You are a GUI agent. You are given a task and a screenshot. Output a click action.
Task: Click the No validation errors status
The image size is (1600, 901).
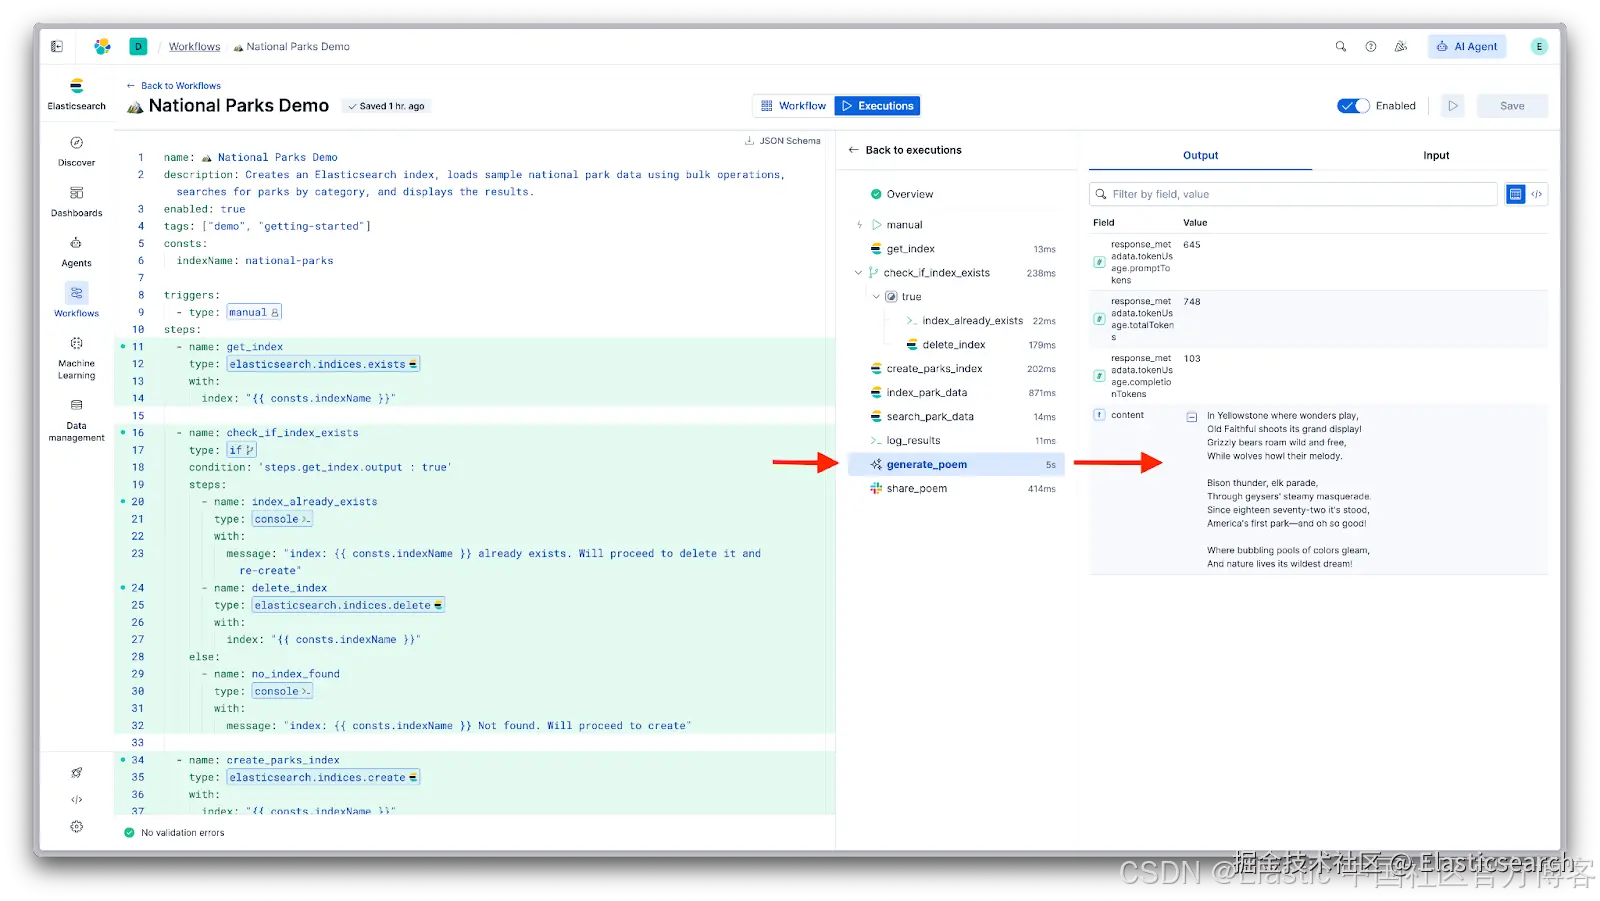174,833
